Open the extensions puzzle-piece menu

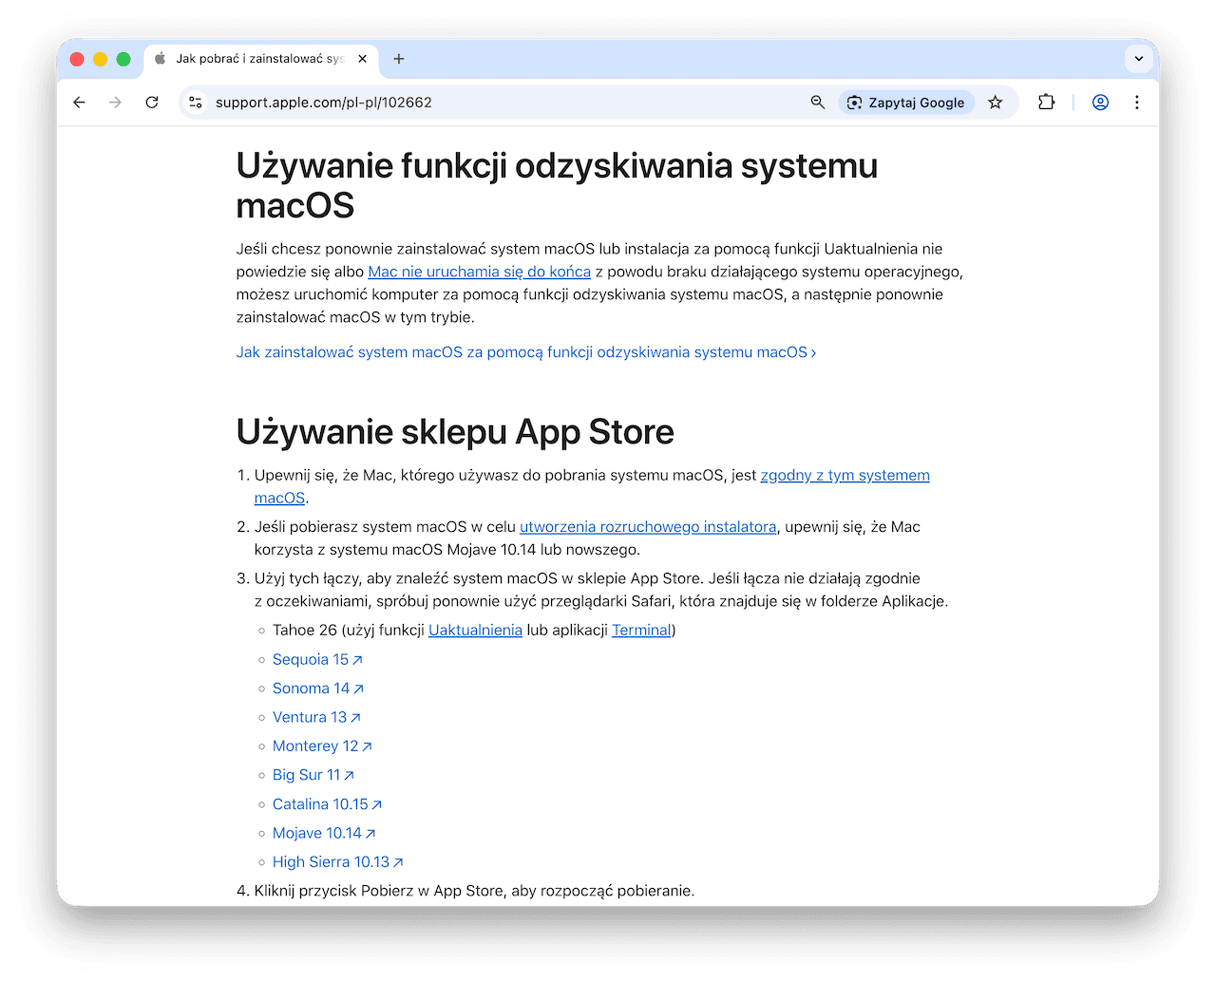[1045, 102]
